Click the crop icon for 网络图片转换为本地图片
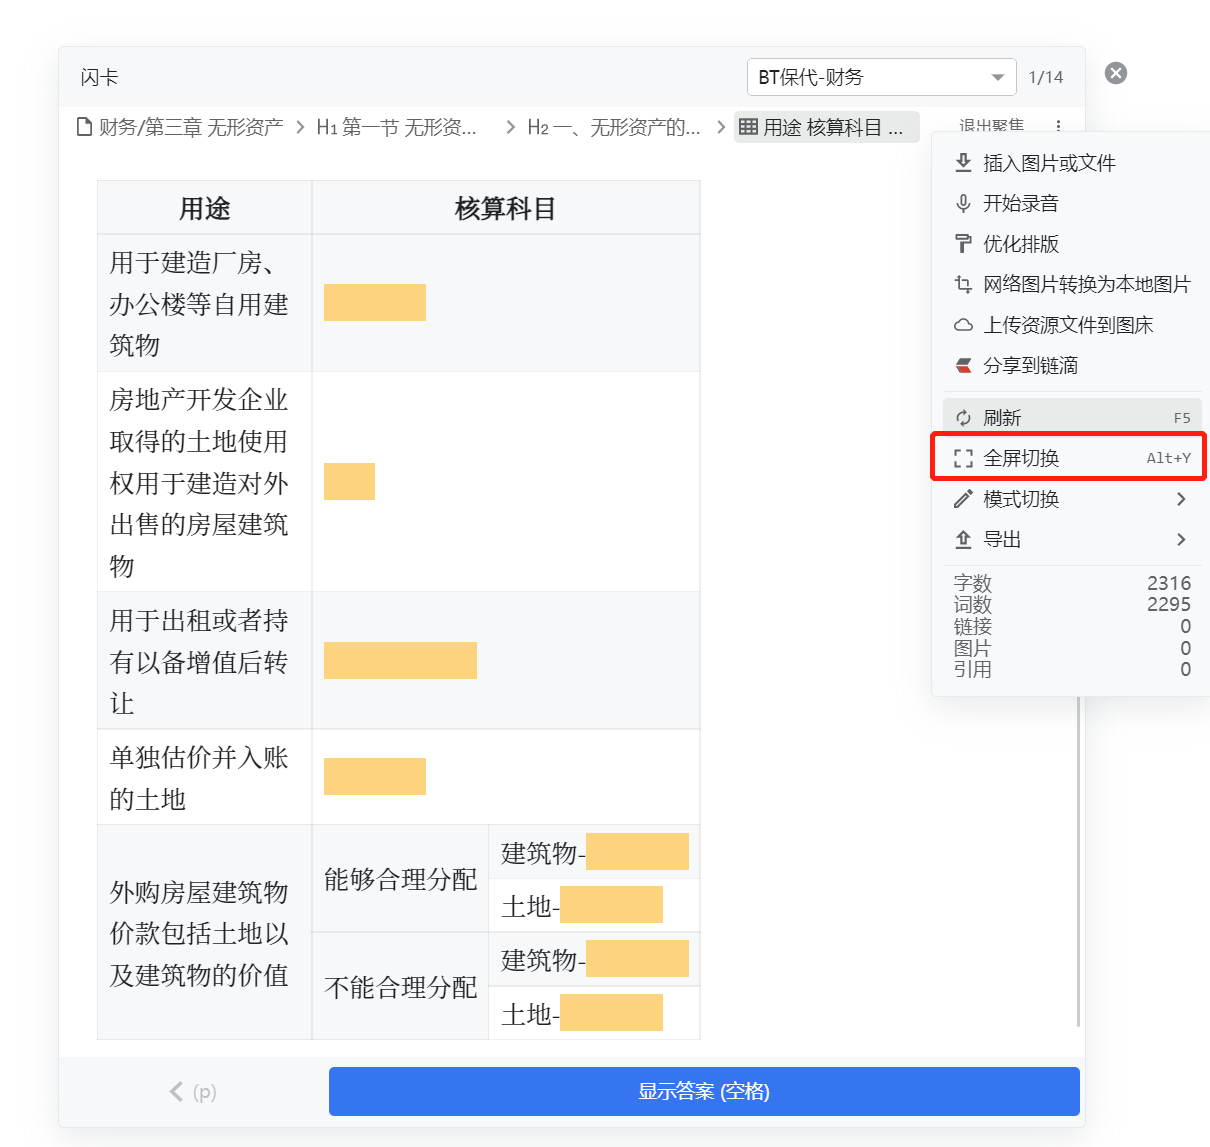Viewport: 1210px width, 1147px height. [963, 285]
